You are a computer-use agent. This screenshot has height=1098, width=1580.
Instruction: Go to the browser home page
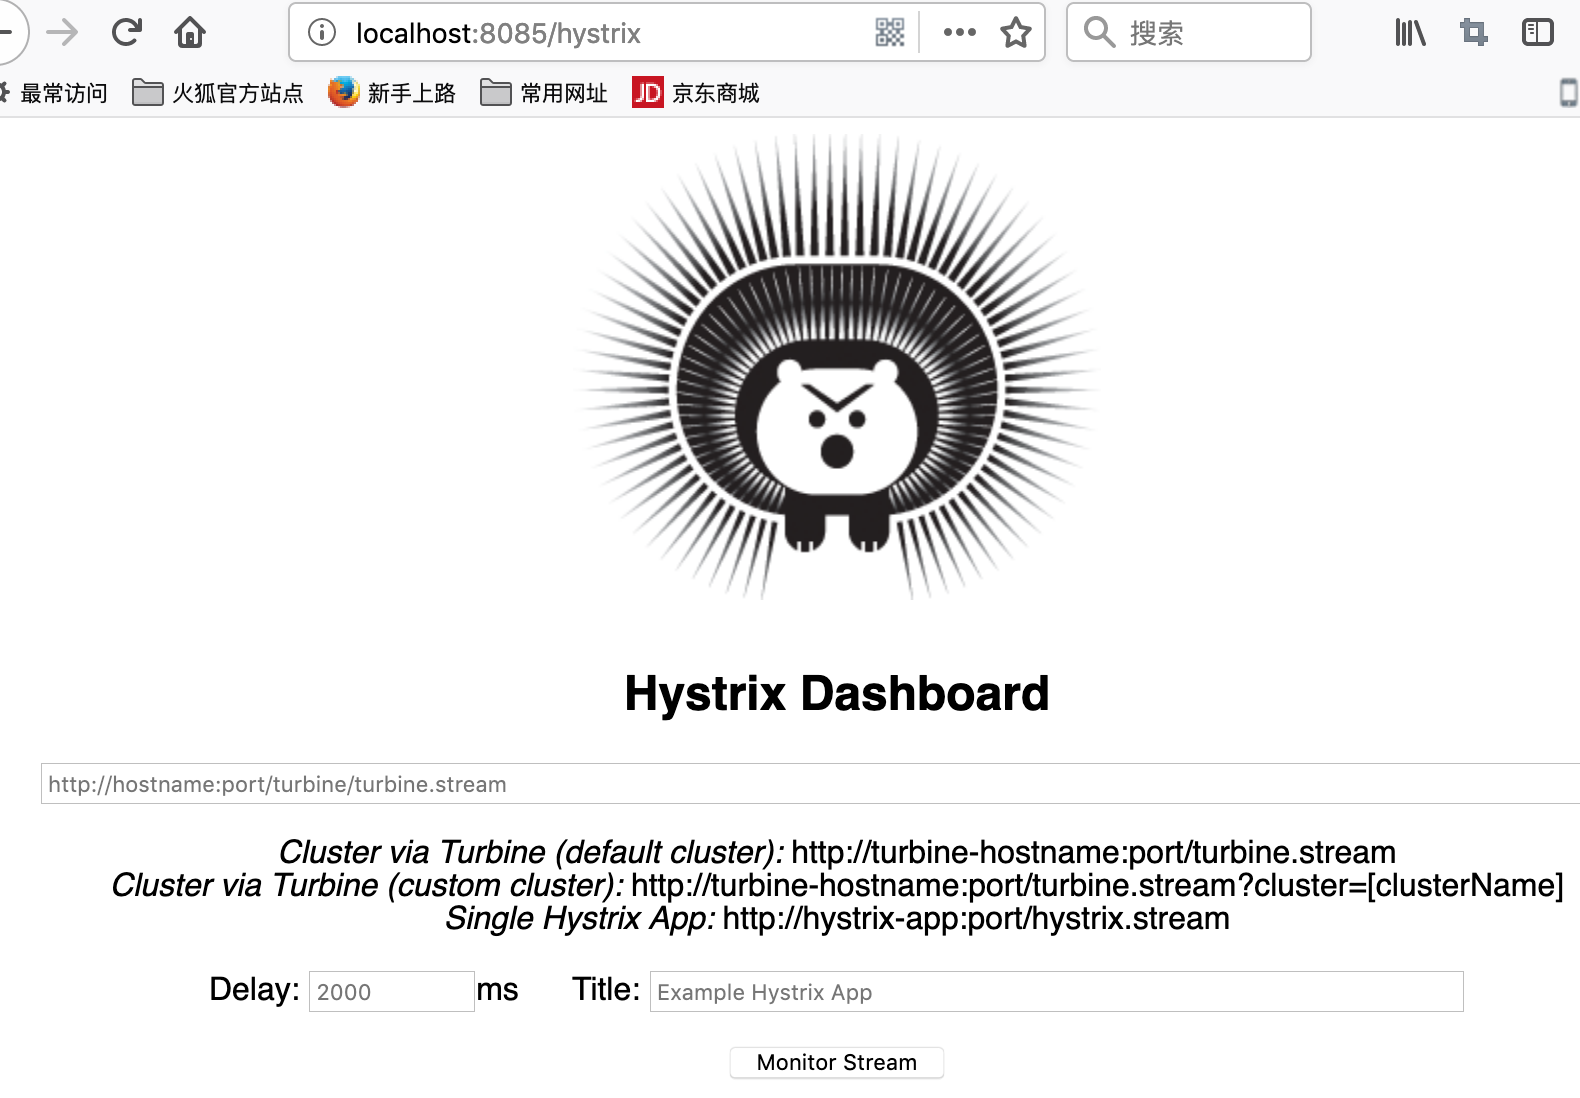190,33
